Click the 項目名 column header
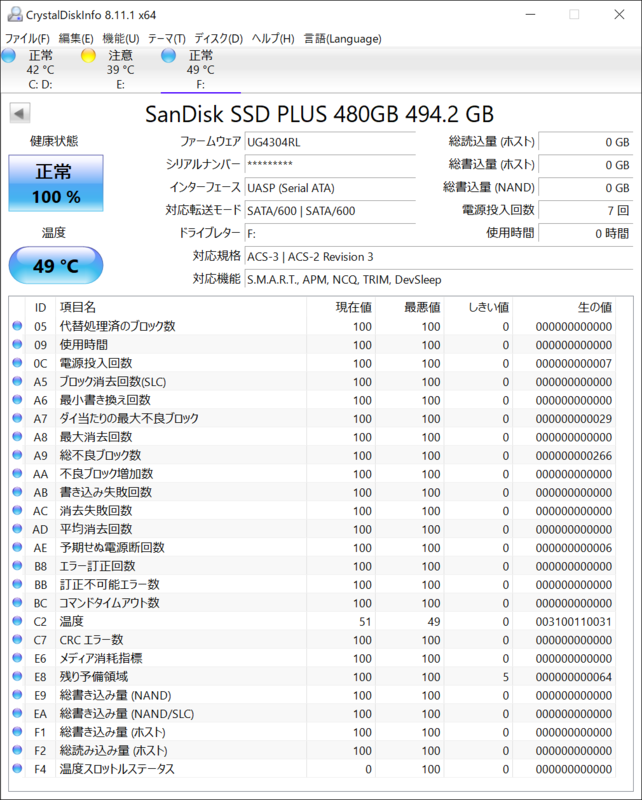The height and width of the screenshot is (800, 642). (181, 307)
